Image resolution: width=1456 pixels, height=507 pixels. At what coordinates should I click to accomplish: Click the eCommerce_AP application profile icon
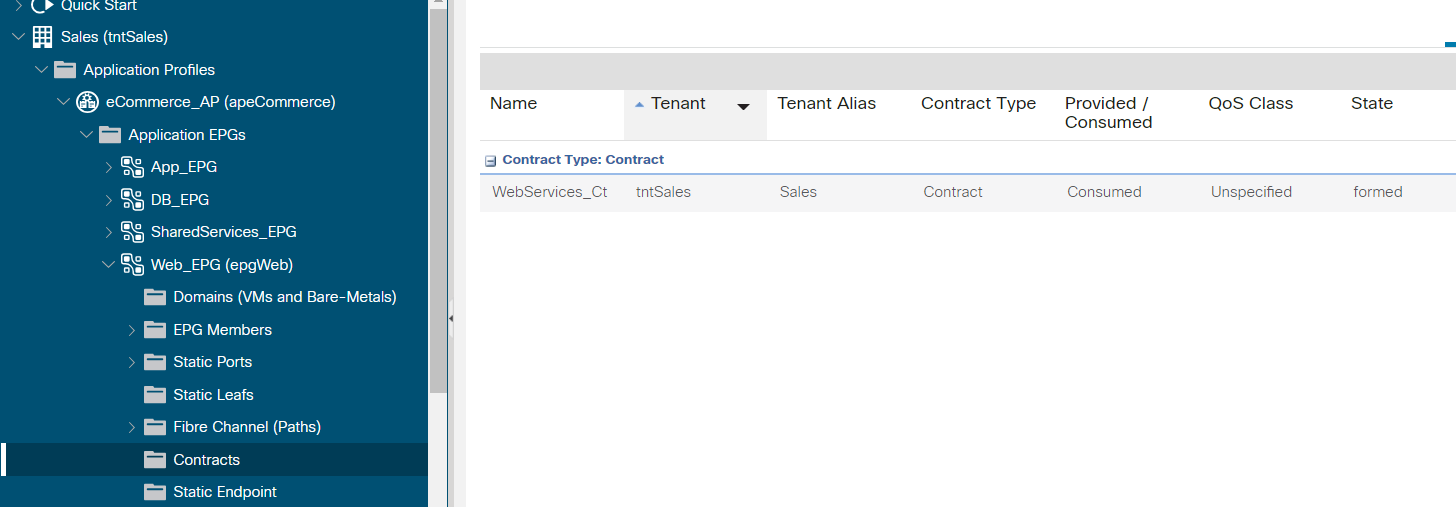point(87,102)
